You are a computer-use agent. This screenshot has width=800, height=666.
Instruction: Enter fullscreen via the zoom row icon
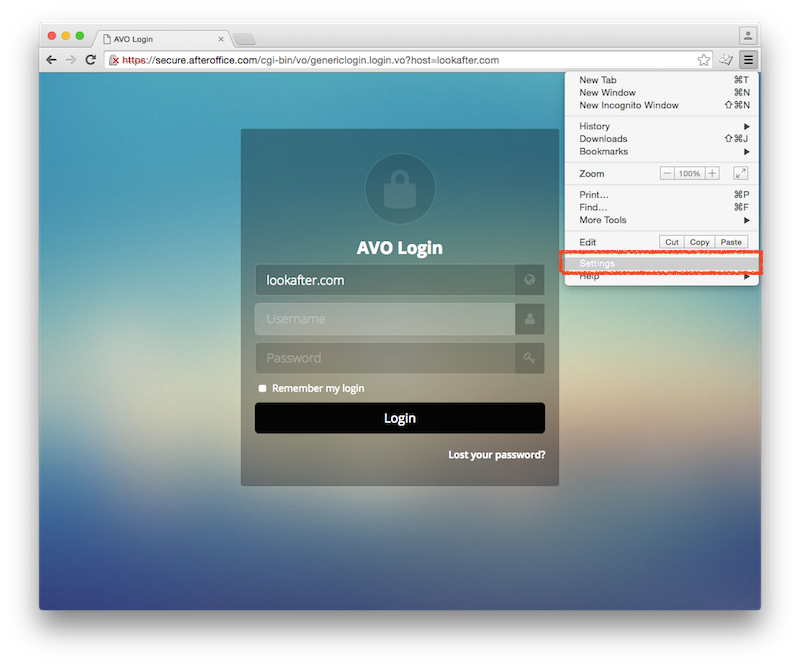pyautogui.click(x=741, y=173)
